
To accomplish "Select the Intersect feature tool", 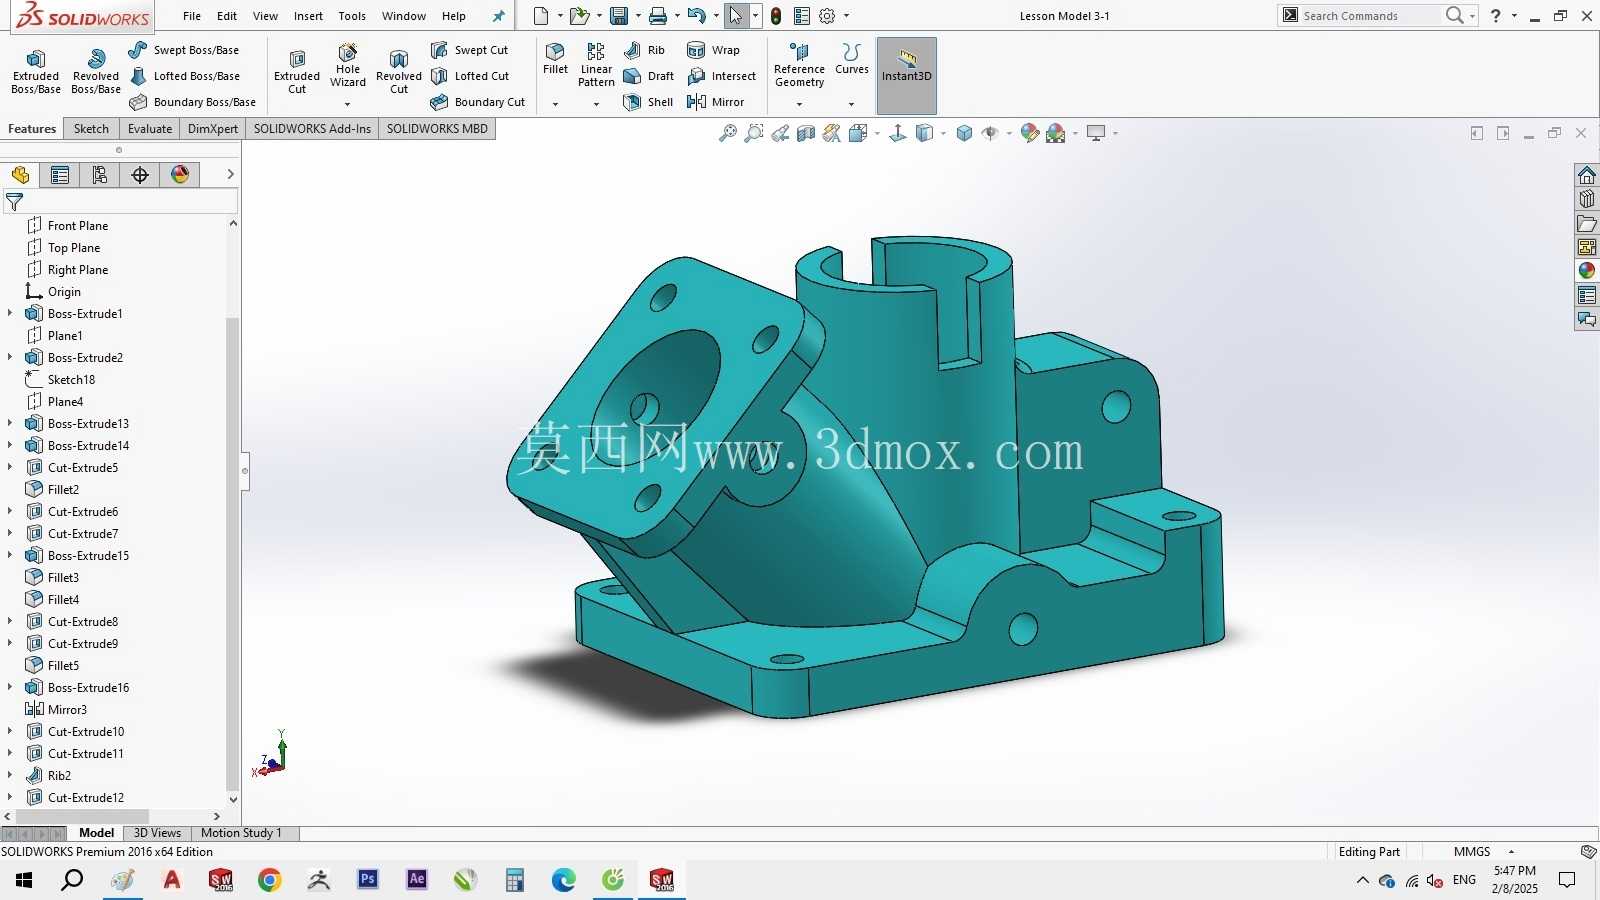I will 722,76.
